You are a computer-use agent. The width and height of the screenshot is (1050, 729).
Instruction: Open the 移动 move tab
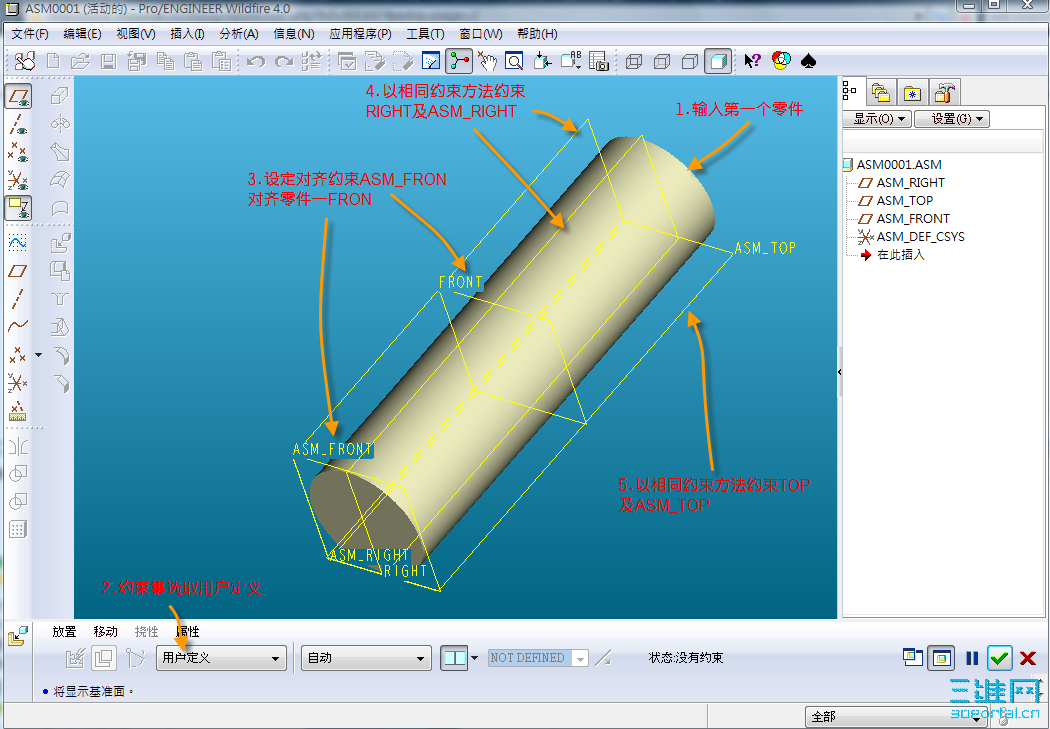coord(105,631)
